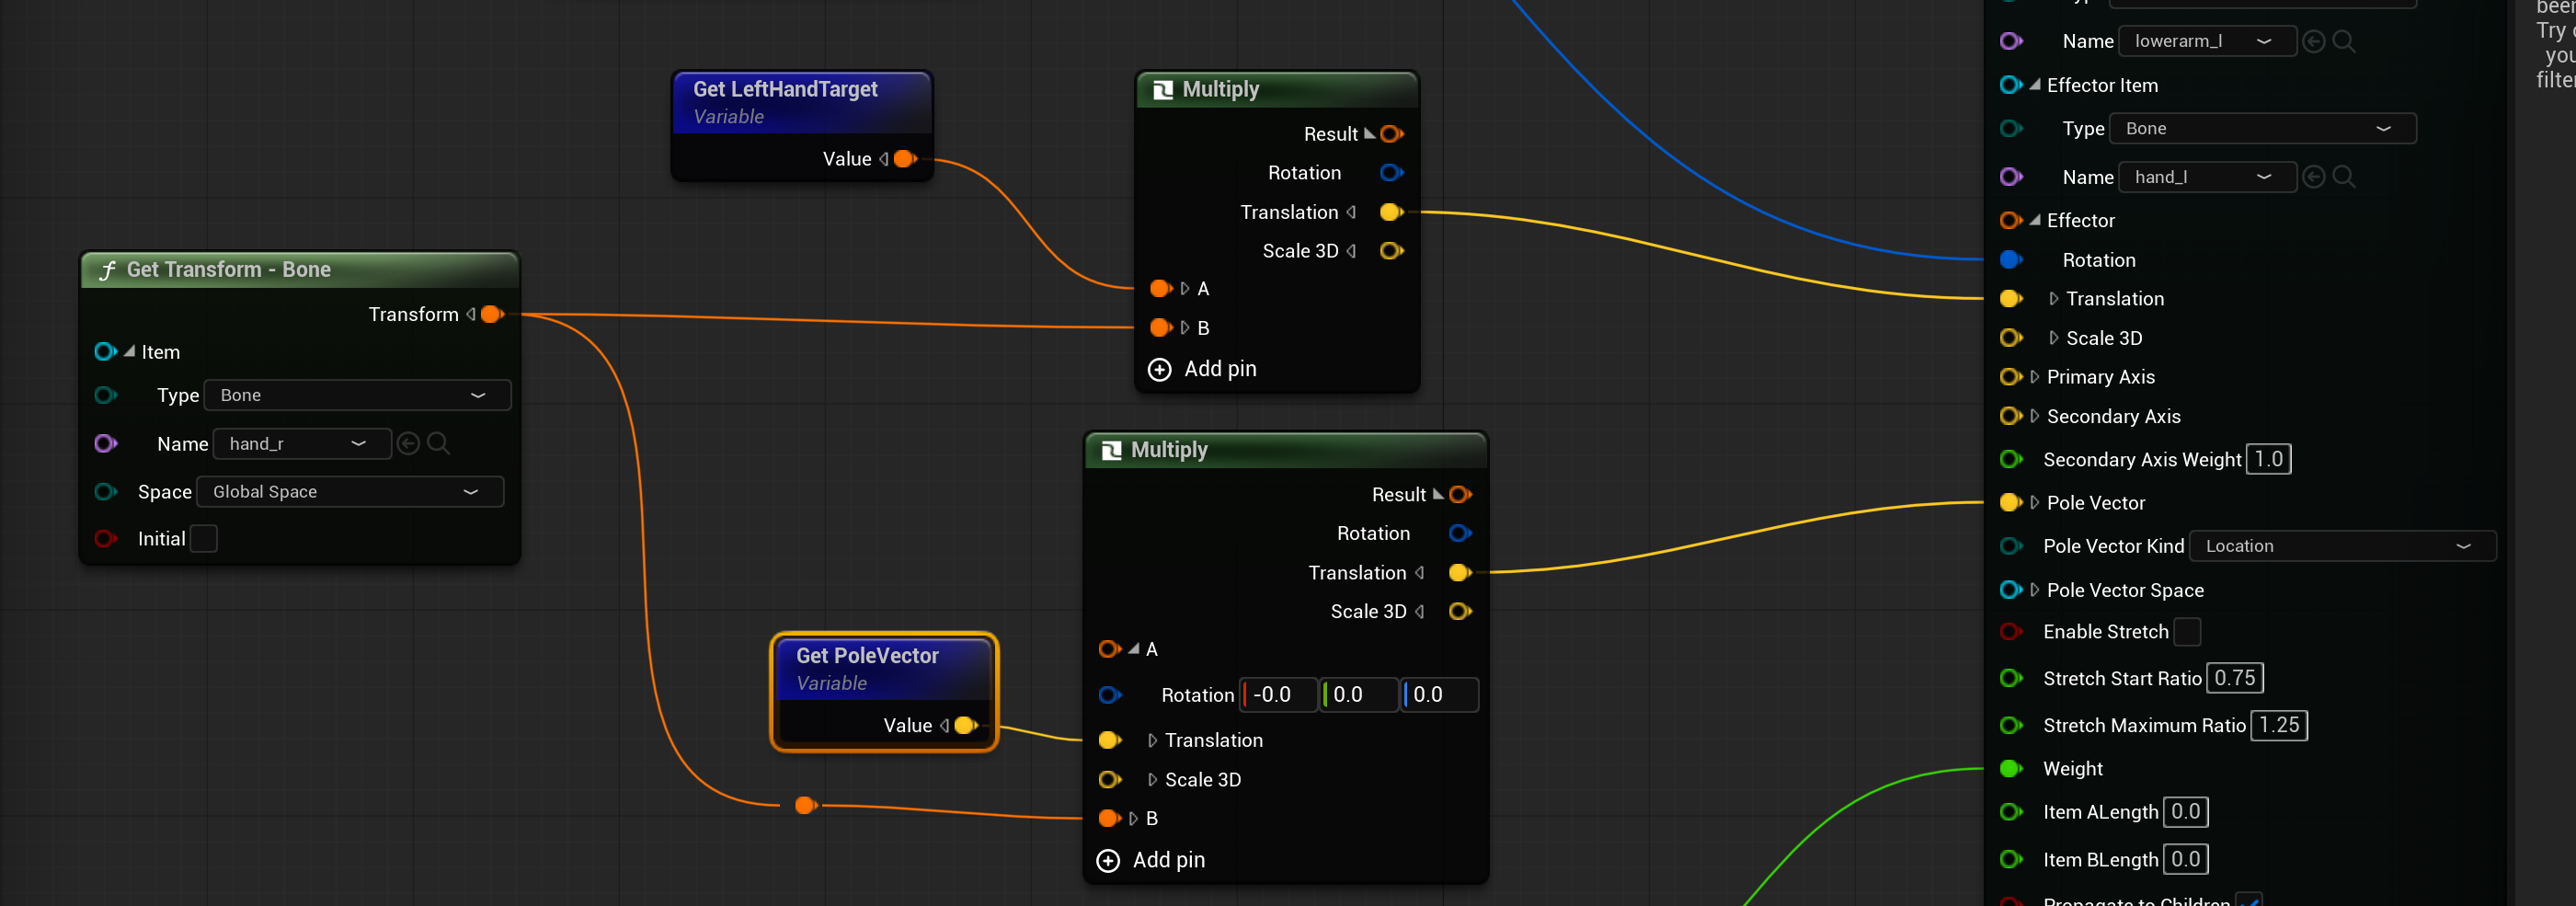The image size is (2576, 906).
Task: Collapse the Effector section
Action: [x=2035, y=220]
